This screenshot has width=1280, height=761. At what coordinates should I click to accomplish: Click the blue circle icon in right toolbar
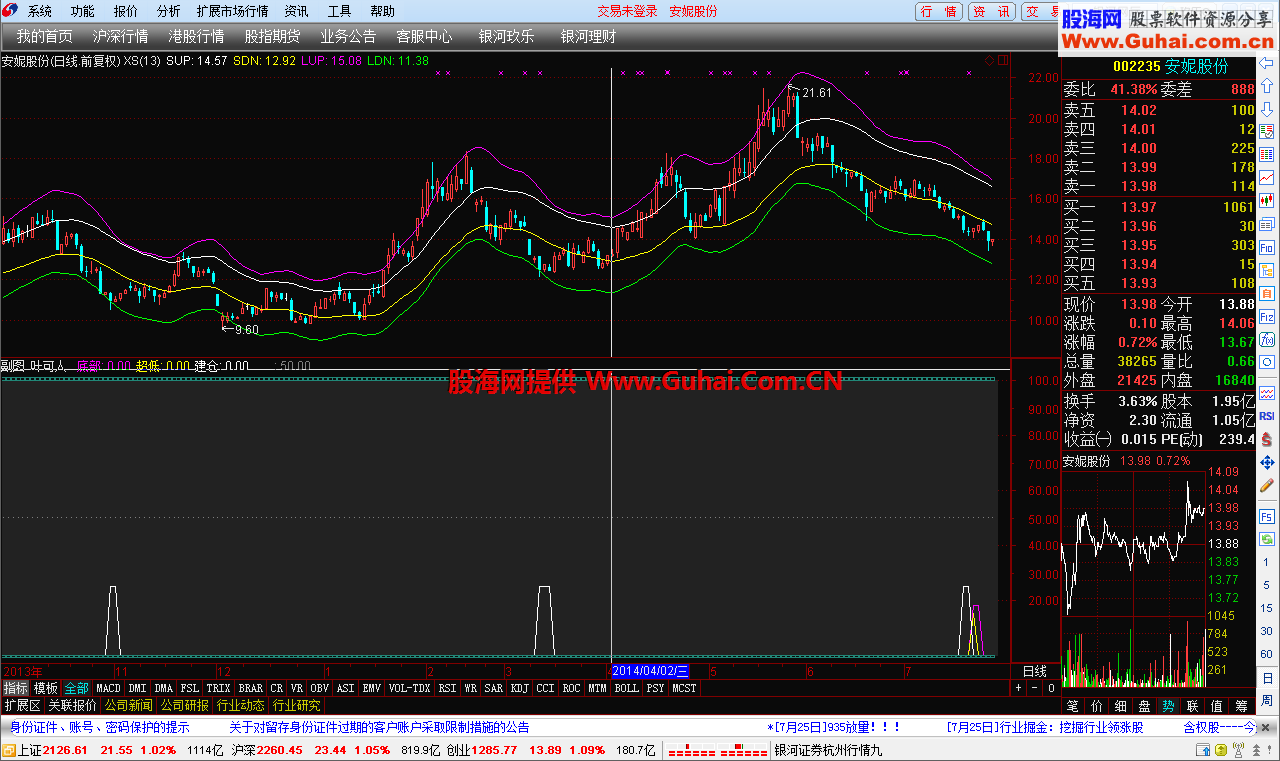click(1267, 361)
